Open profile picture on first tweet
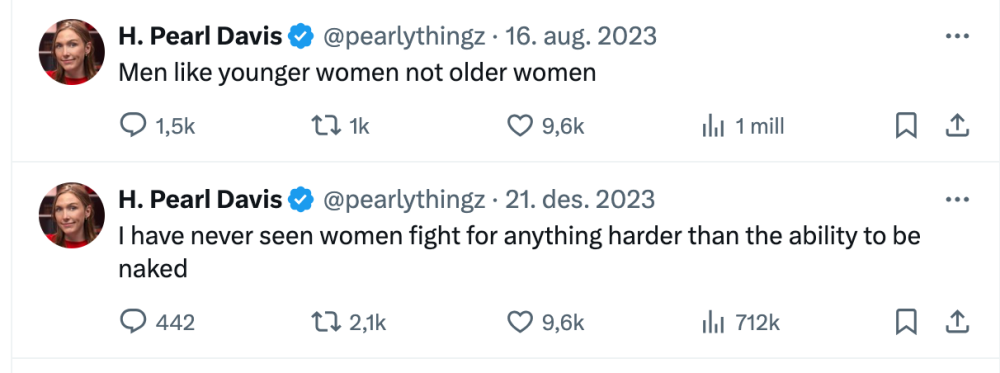Screen dimensions: 1000x373 point(71,52)
